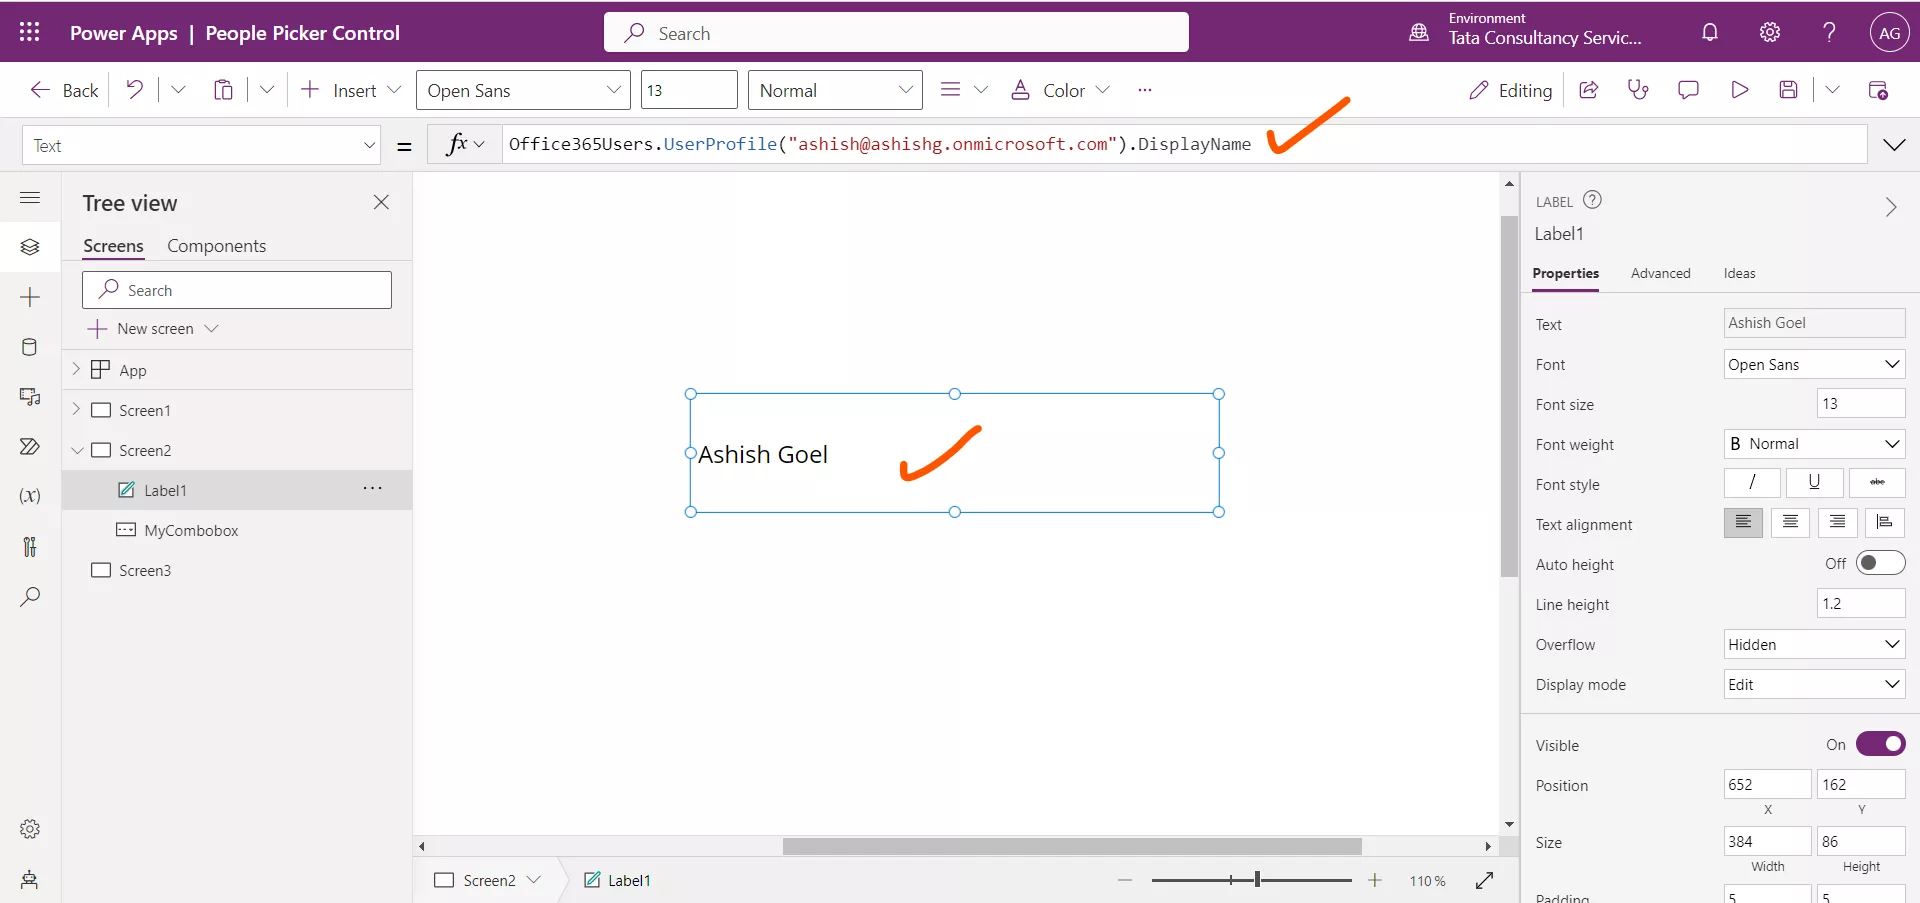1920x903 pixels.
Task: Turn off the Visible property
Action: (x=1881, y=744)
